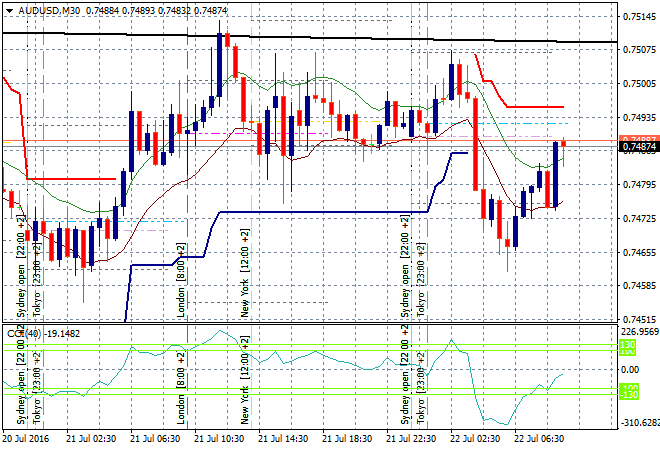Click the chart menu triangle beside AUDUSD,M30
Viewport: 660px width, 450px height.
pos(9,11)
